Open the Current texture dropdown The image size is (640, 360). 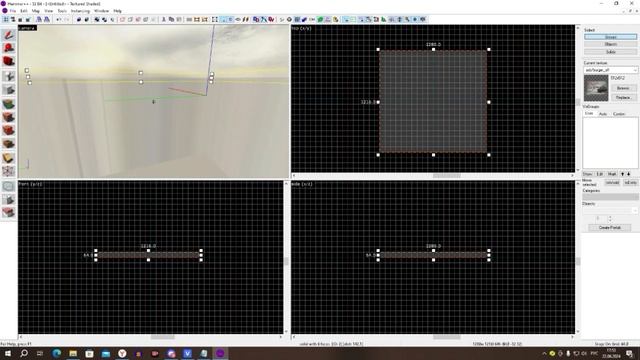[x=610, y=70]
